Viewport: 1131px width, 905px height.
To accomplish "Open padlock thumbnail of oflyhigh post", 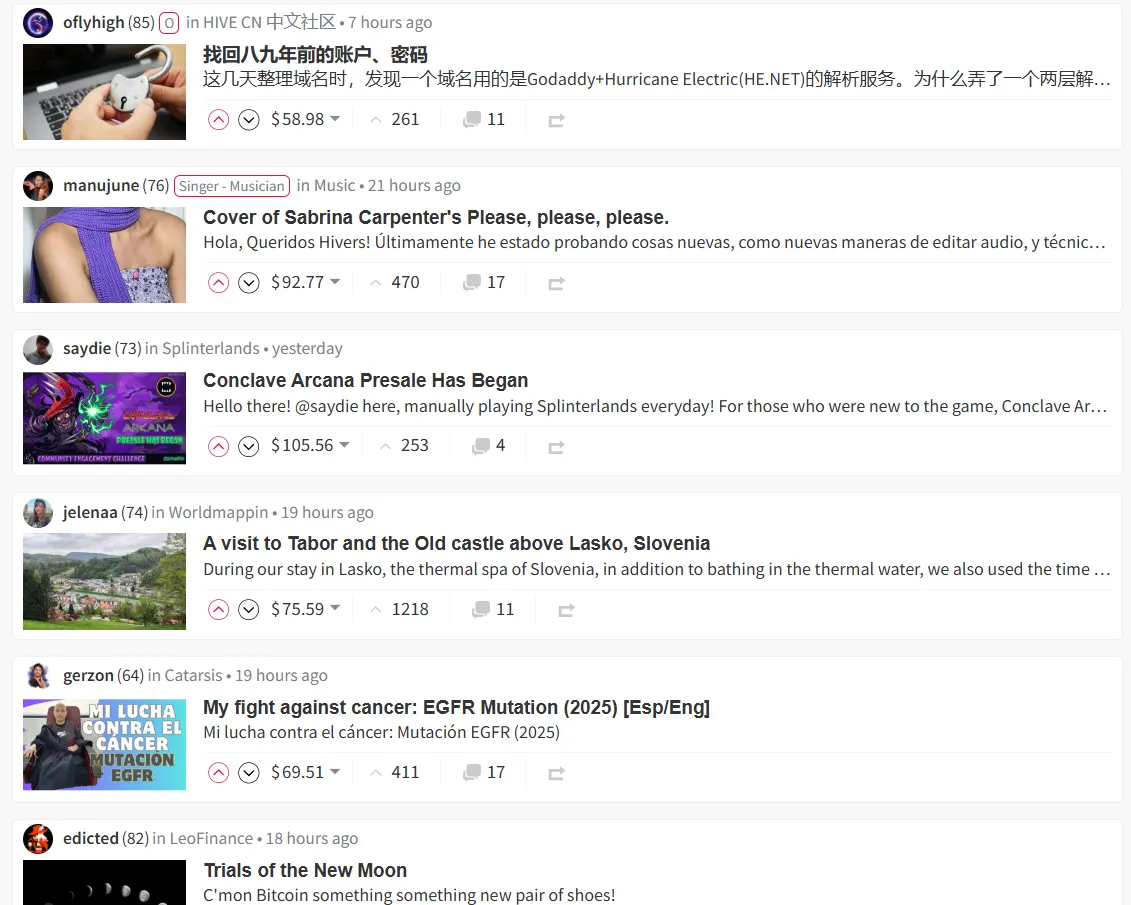I will 105,92.
